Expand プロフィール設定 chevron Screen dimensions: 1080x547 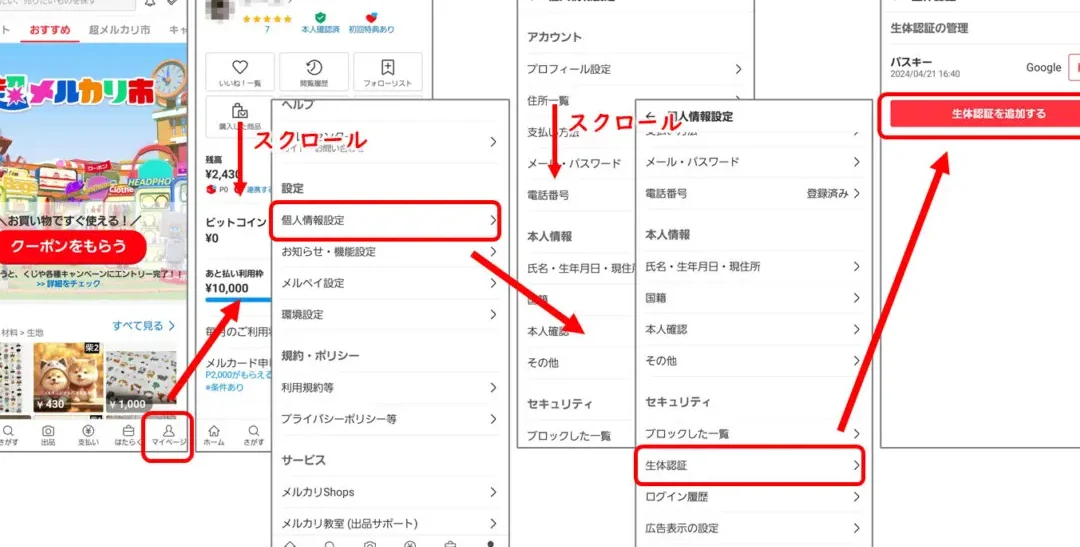(x=738, y=69)
